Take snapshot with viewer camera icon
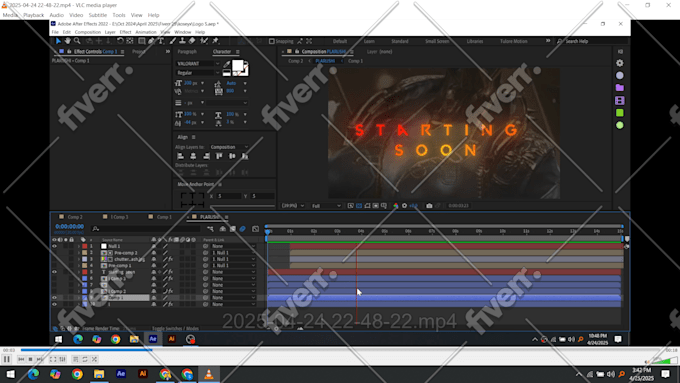Viewport: 680px width, 383px height. 429,206
